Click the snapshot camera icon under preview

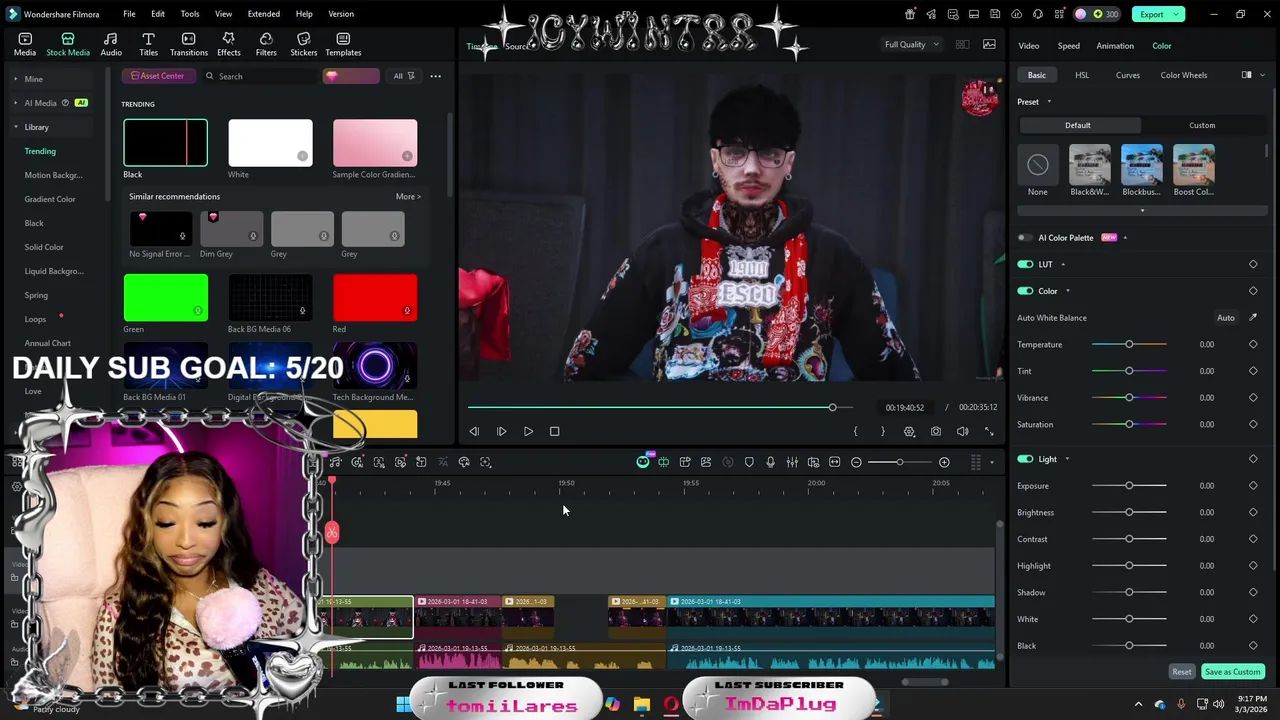click(936, 431)
